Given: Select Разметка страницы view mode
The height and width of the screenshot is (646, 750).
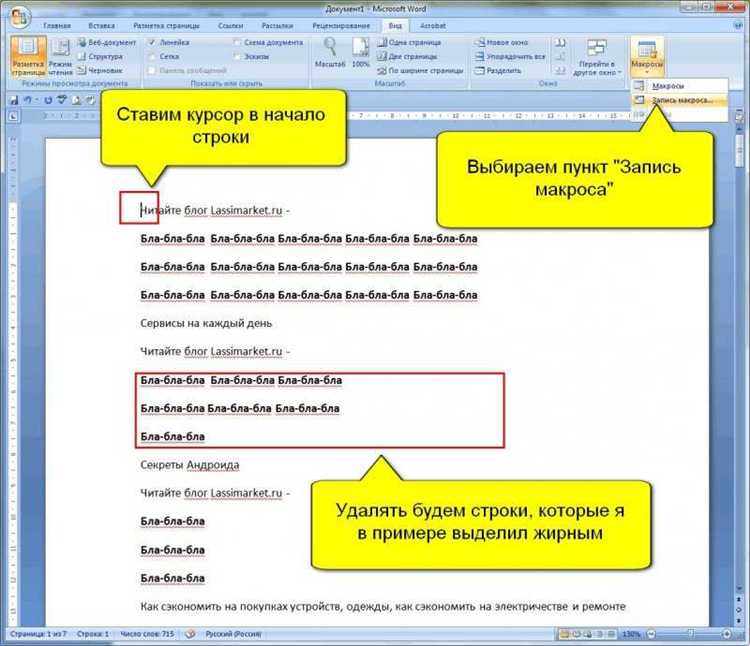Looking at the screenshot, I should 28,56.
